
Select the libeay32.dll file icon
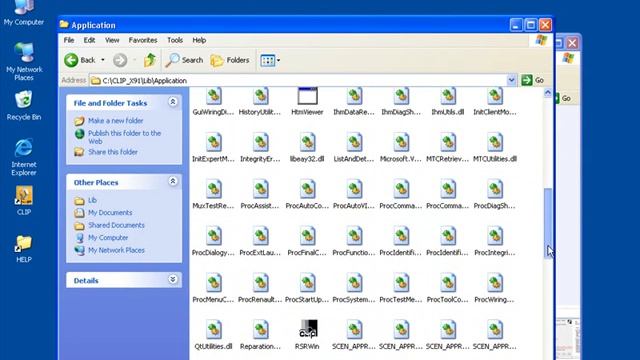click(307, 142)
